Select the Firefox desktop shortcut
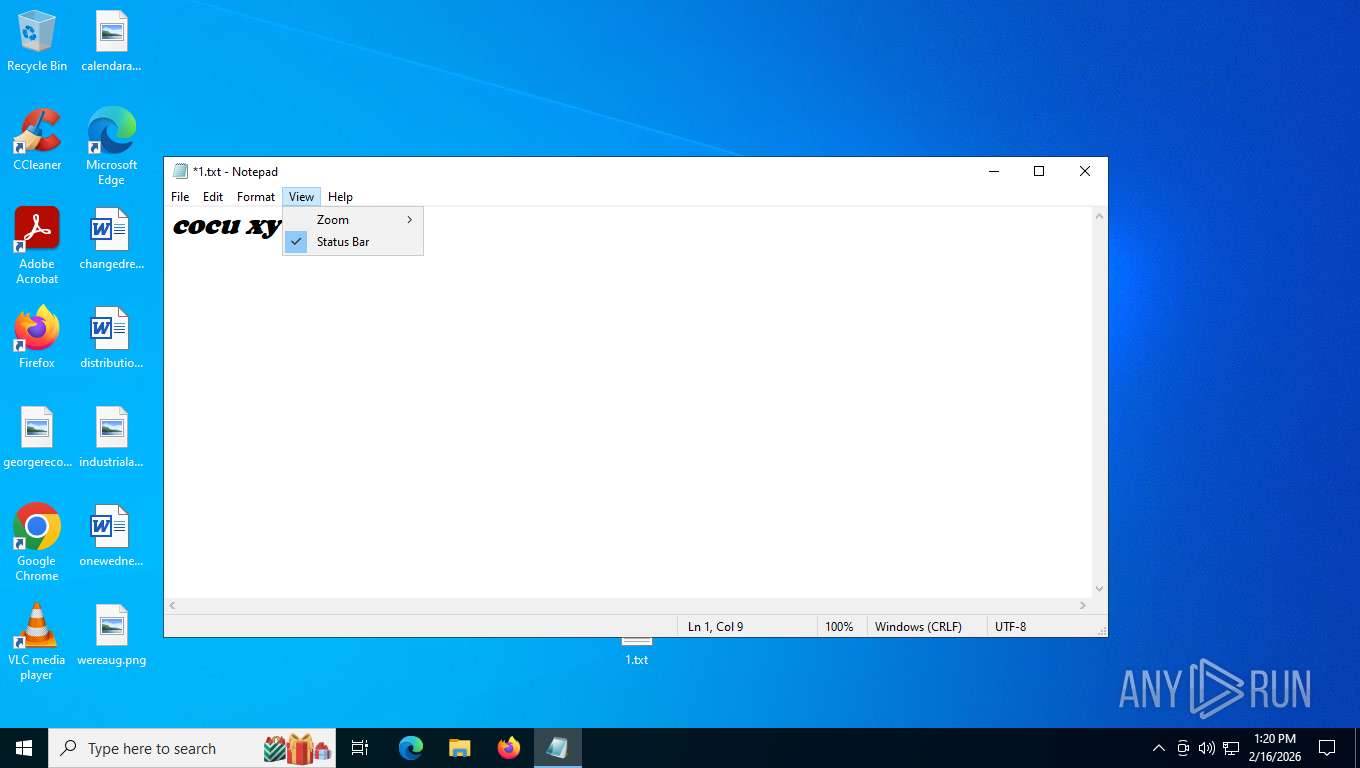Image resolution: width=1360 pixels, height=768 pixels. 37,338
